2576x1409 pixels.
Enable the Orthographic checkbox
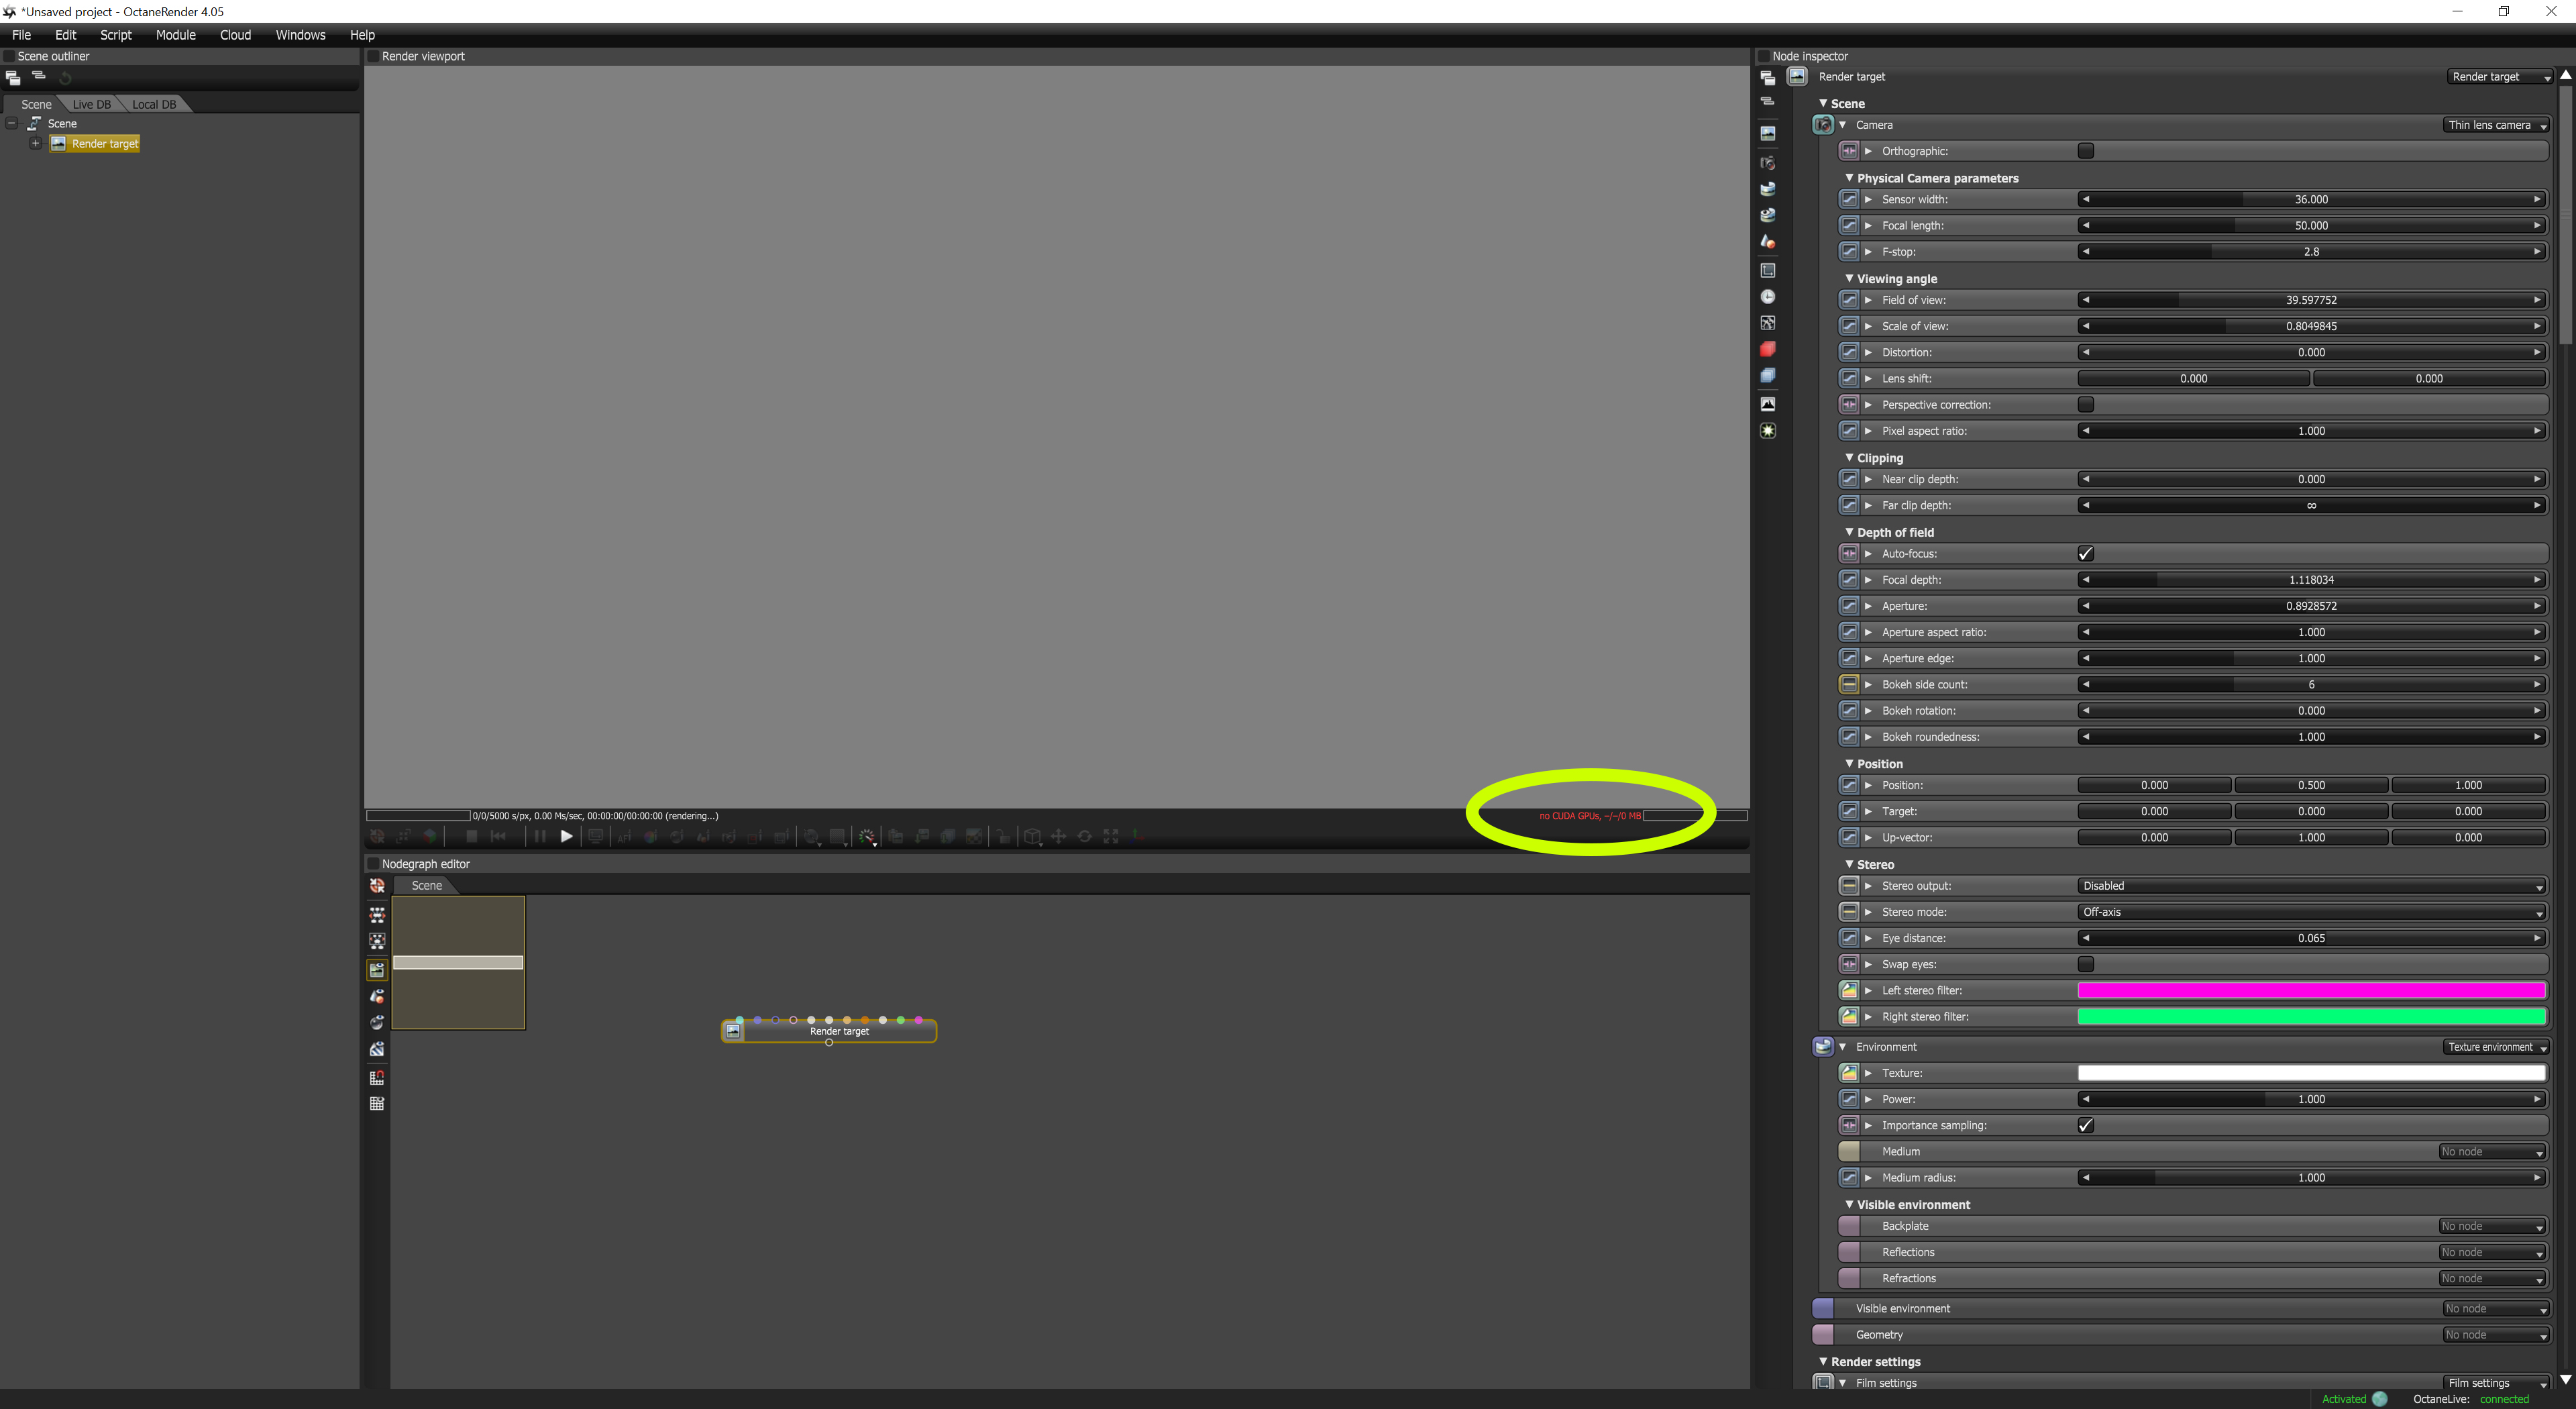(2086, 151)
